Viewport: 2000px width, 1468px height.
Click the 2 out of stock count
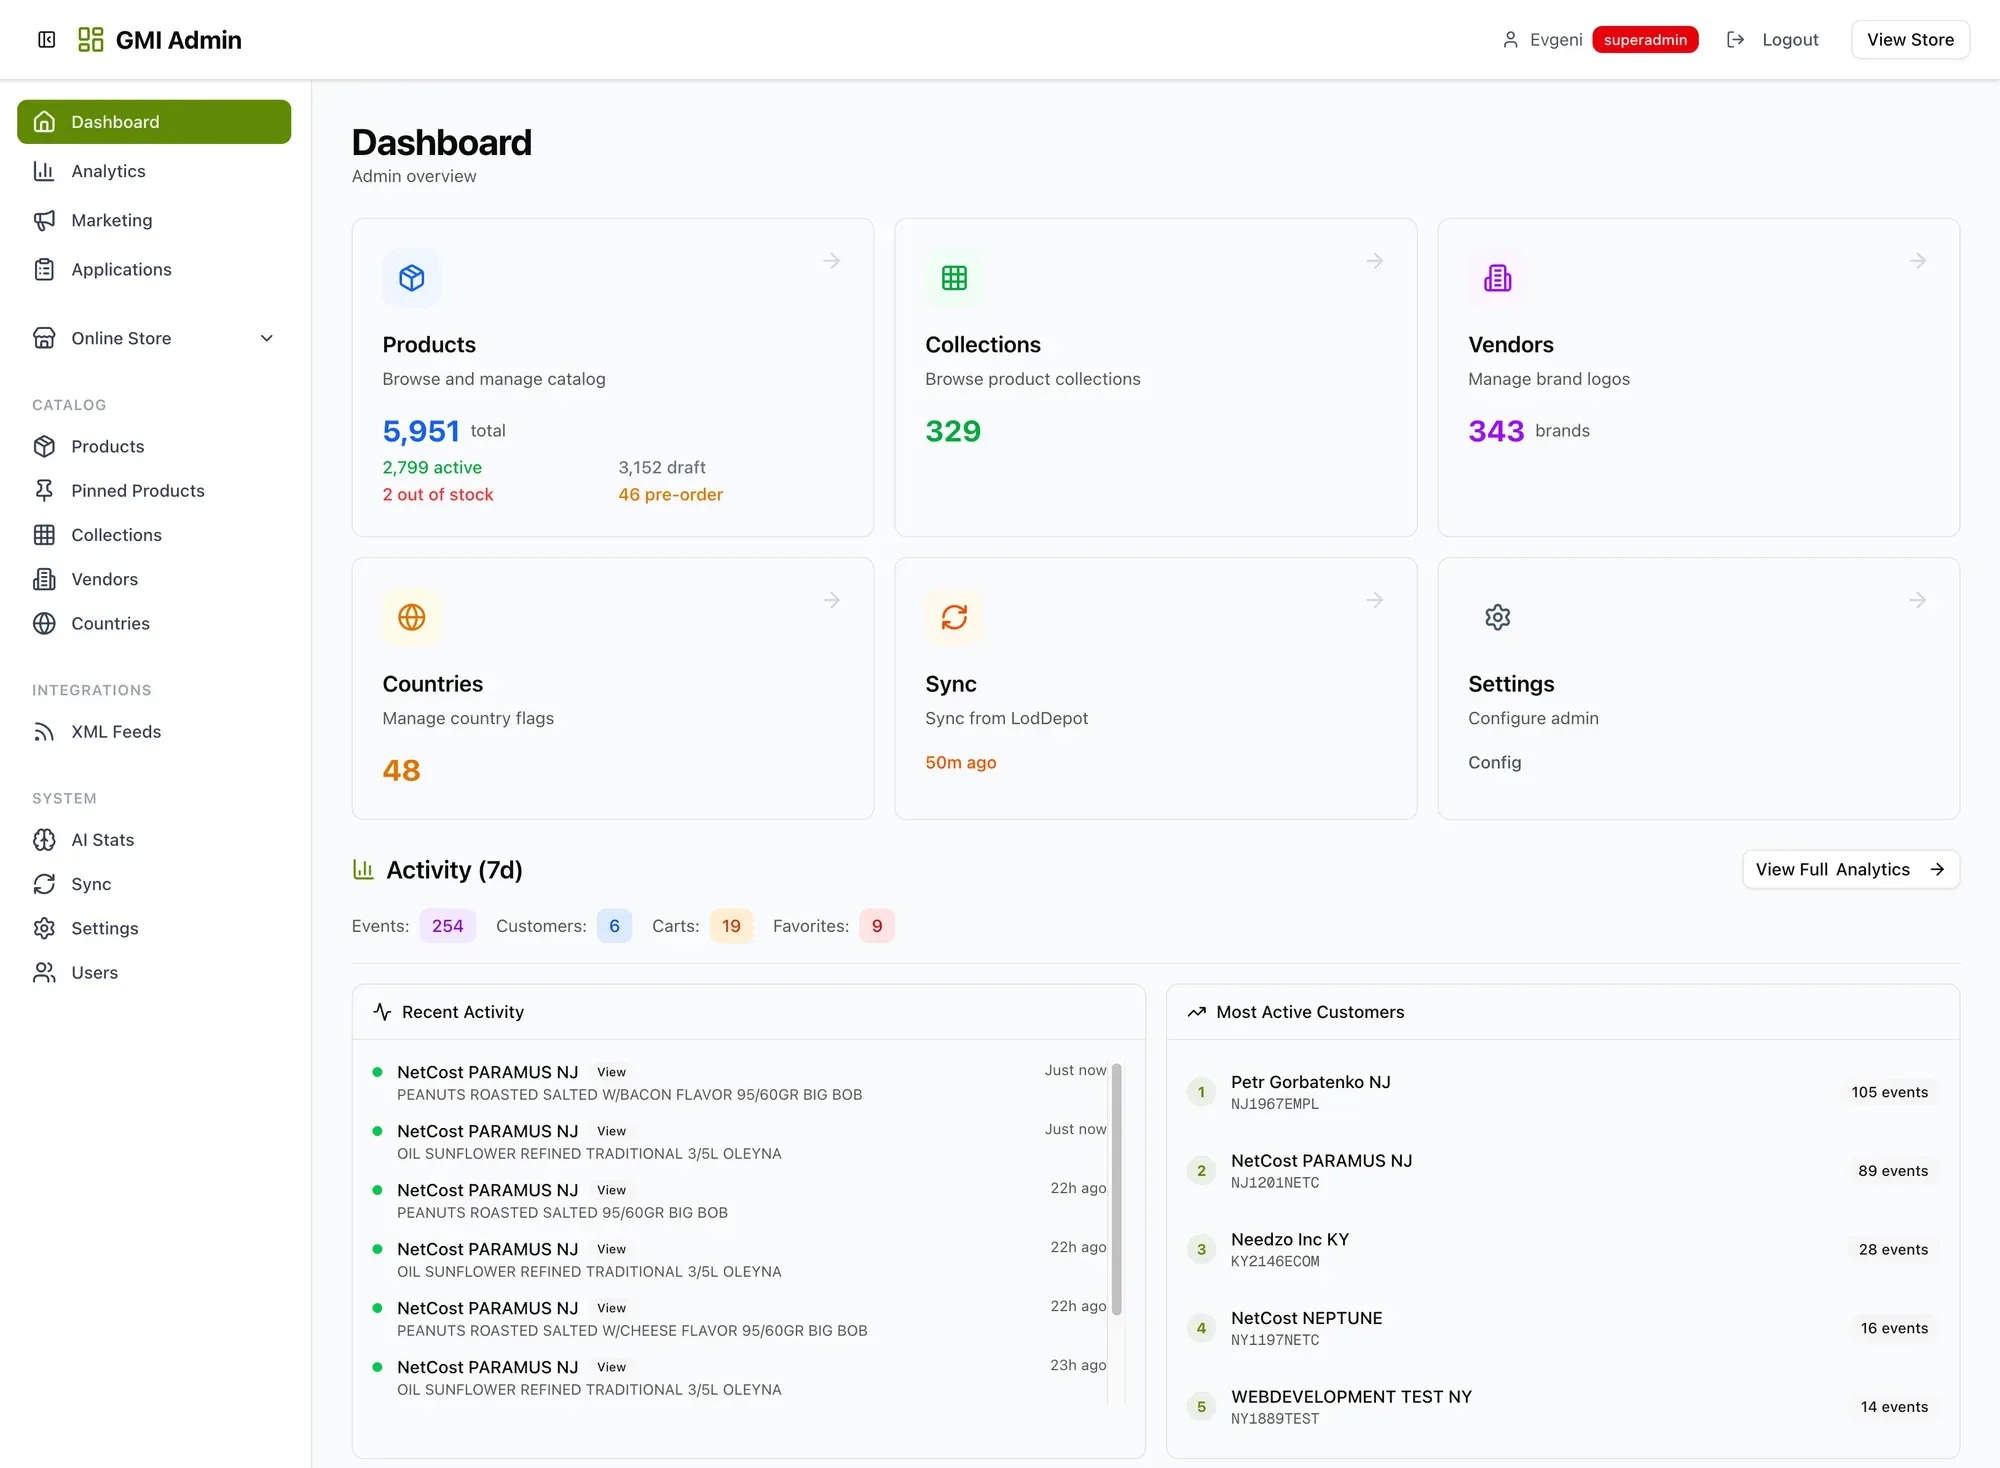(x=438, y=495)
